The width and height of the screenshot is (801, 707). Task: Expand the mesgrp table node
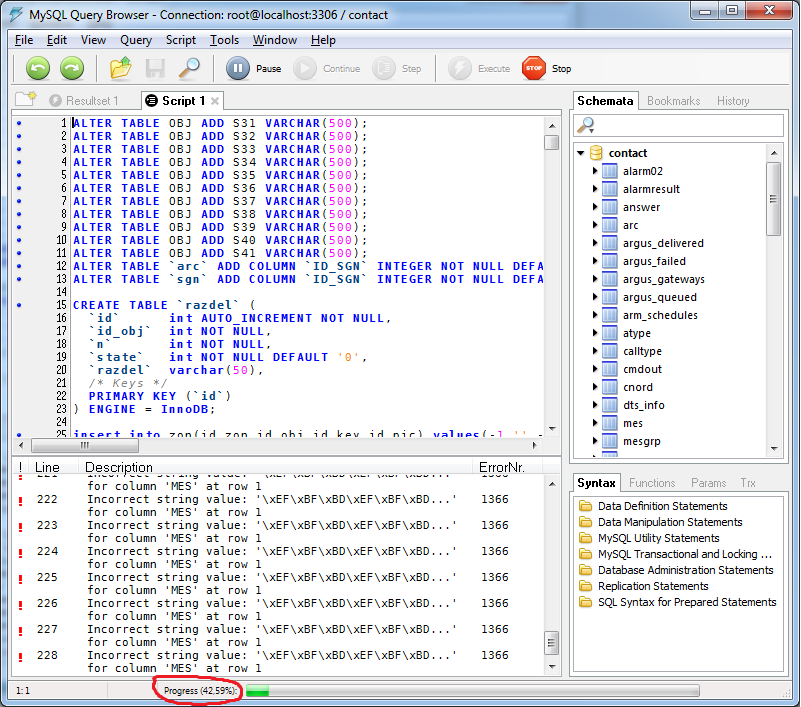[595, 441]
